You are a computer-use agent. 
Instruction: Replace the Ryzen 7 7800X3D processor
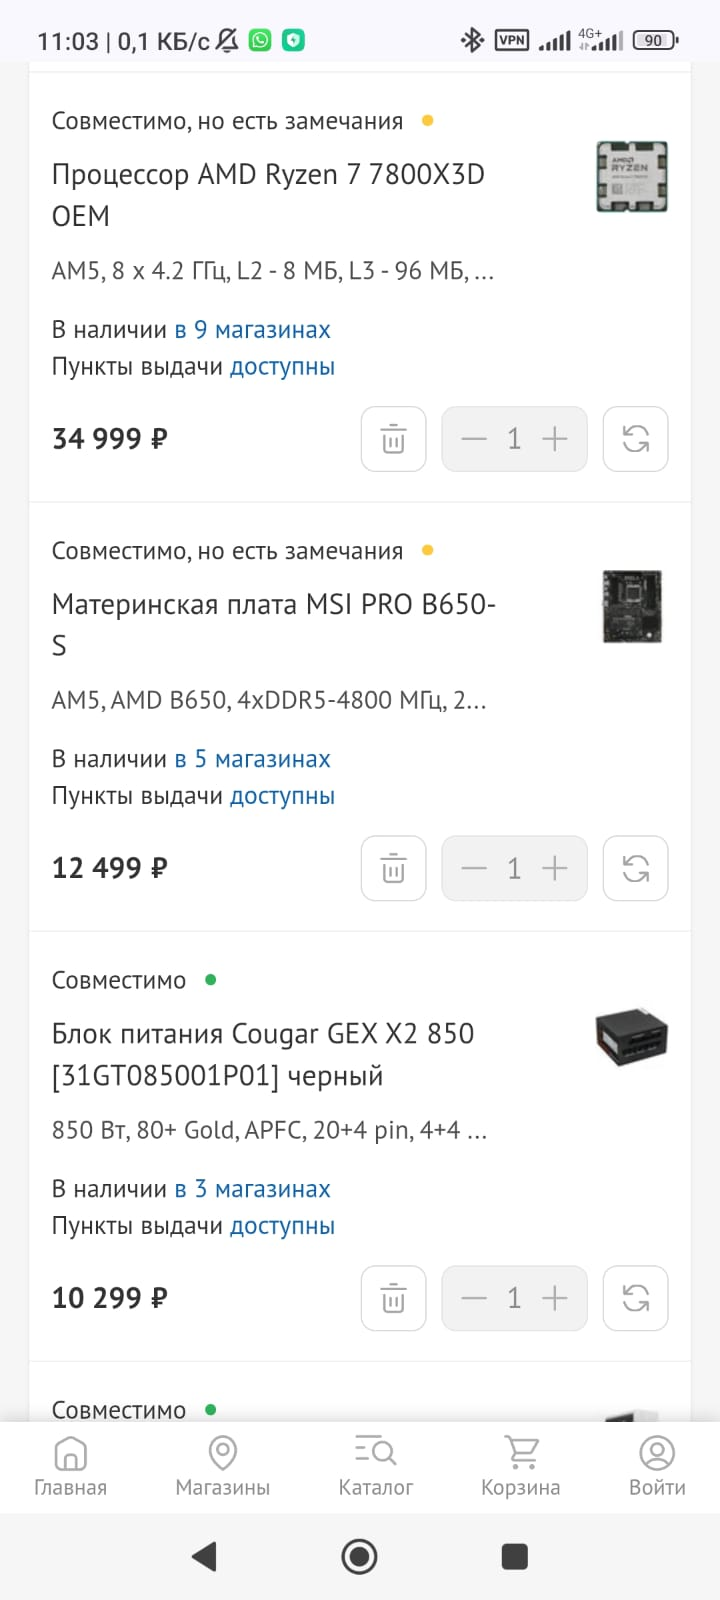635,439
